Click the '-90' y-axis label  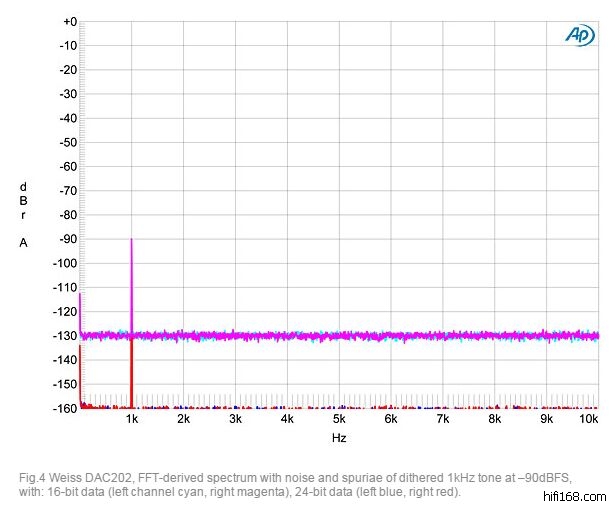click(x=67, y=239)
